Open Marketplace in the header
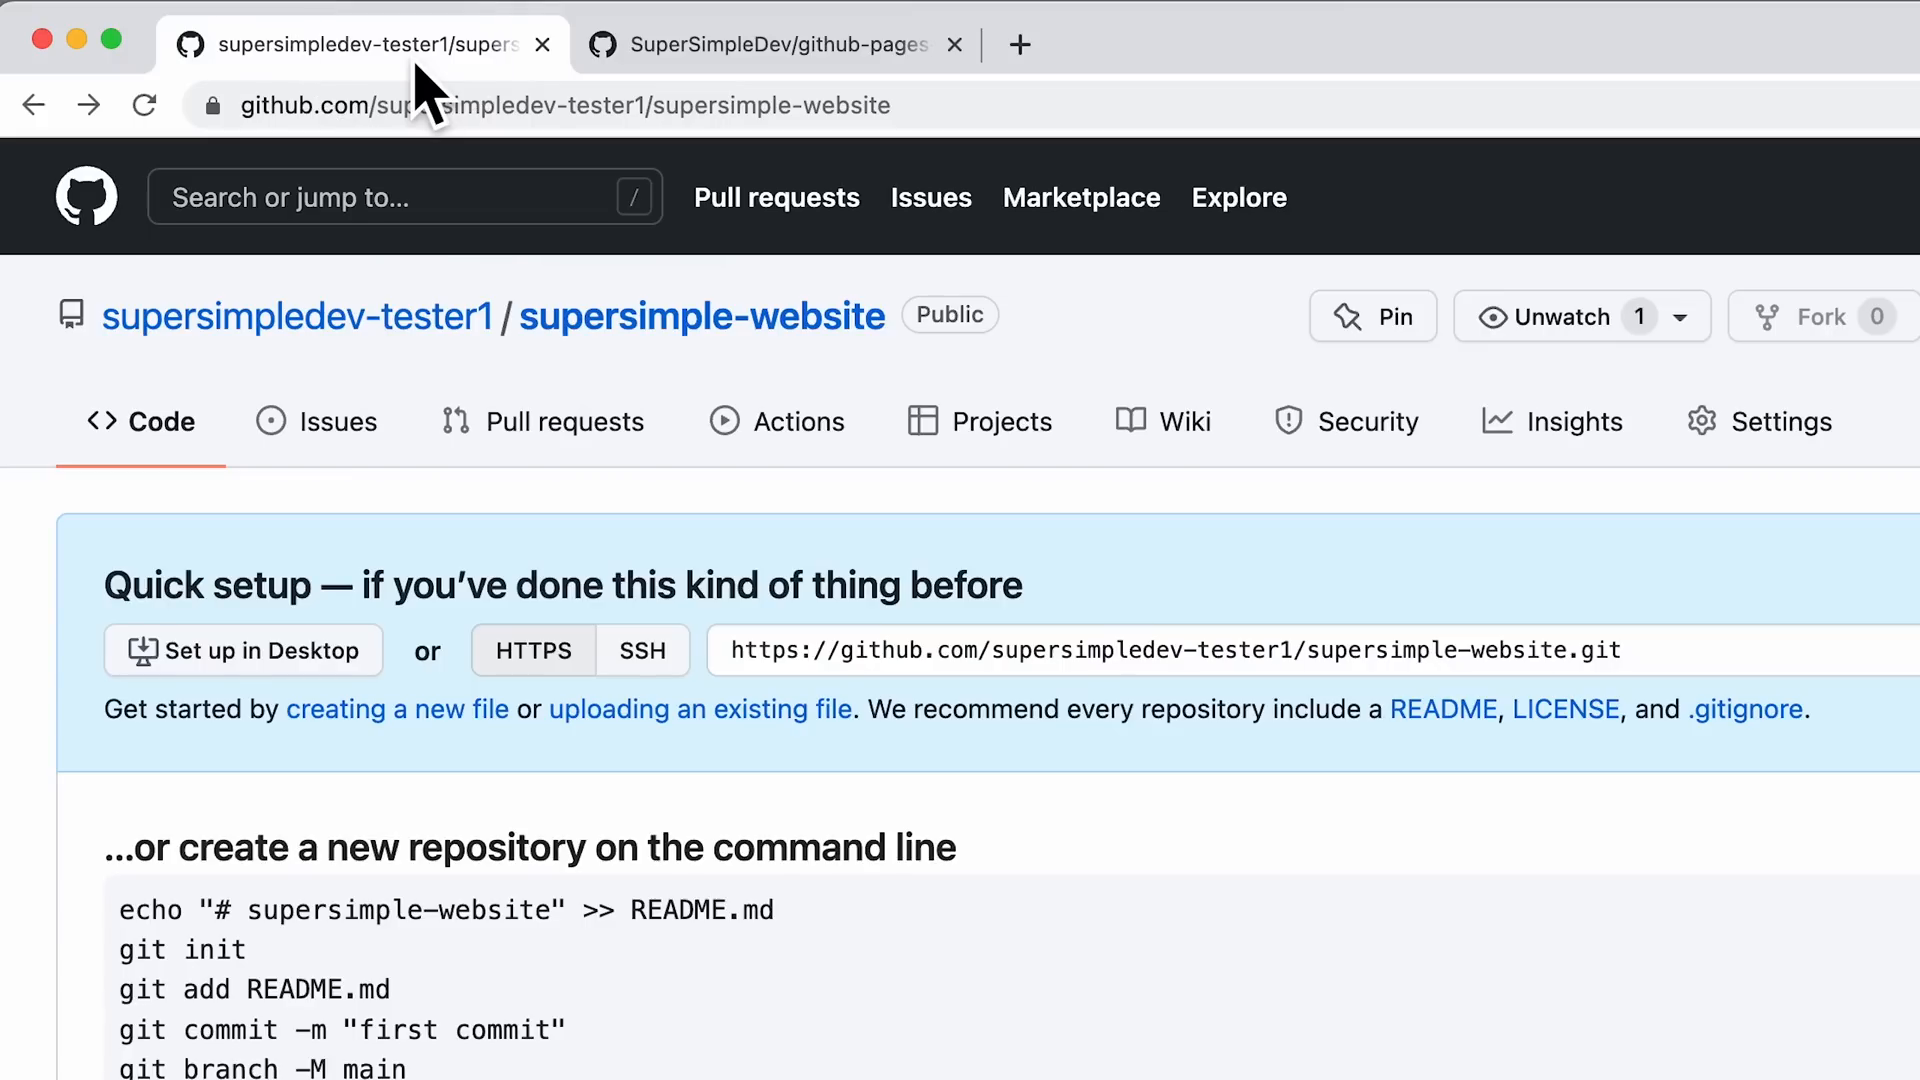The height and width of the screenshot is (1080, 1920). [1082, 197]
